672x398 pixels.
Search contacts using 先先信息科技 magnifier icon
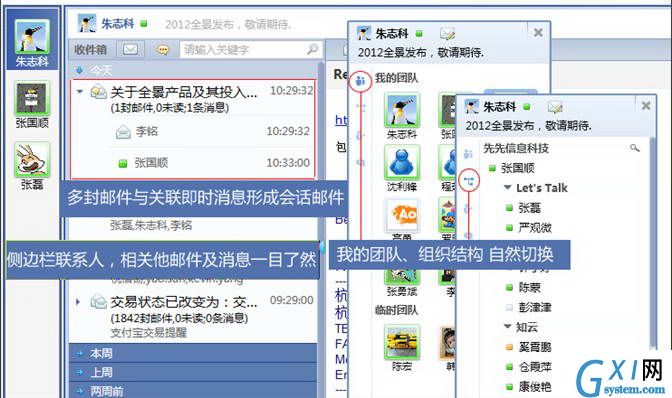[635, 148]
